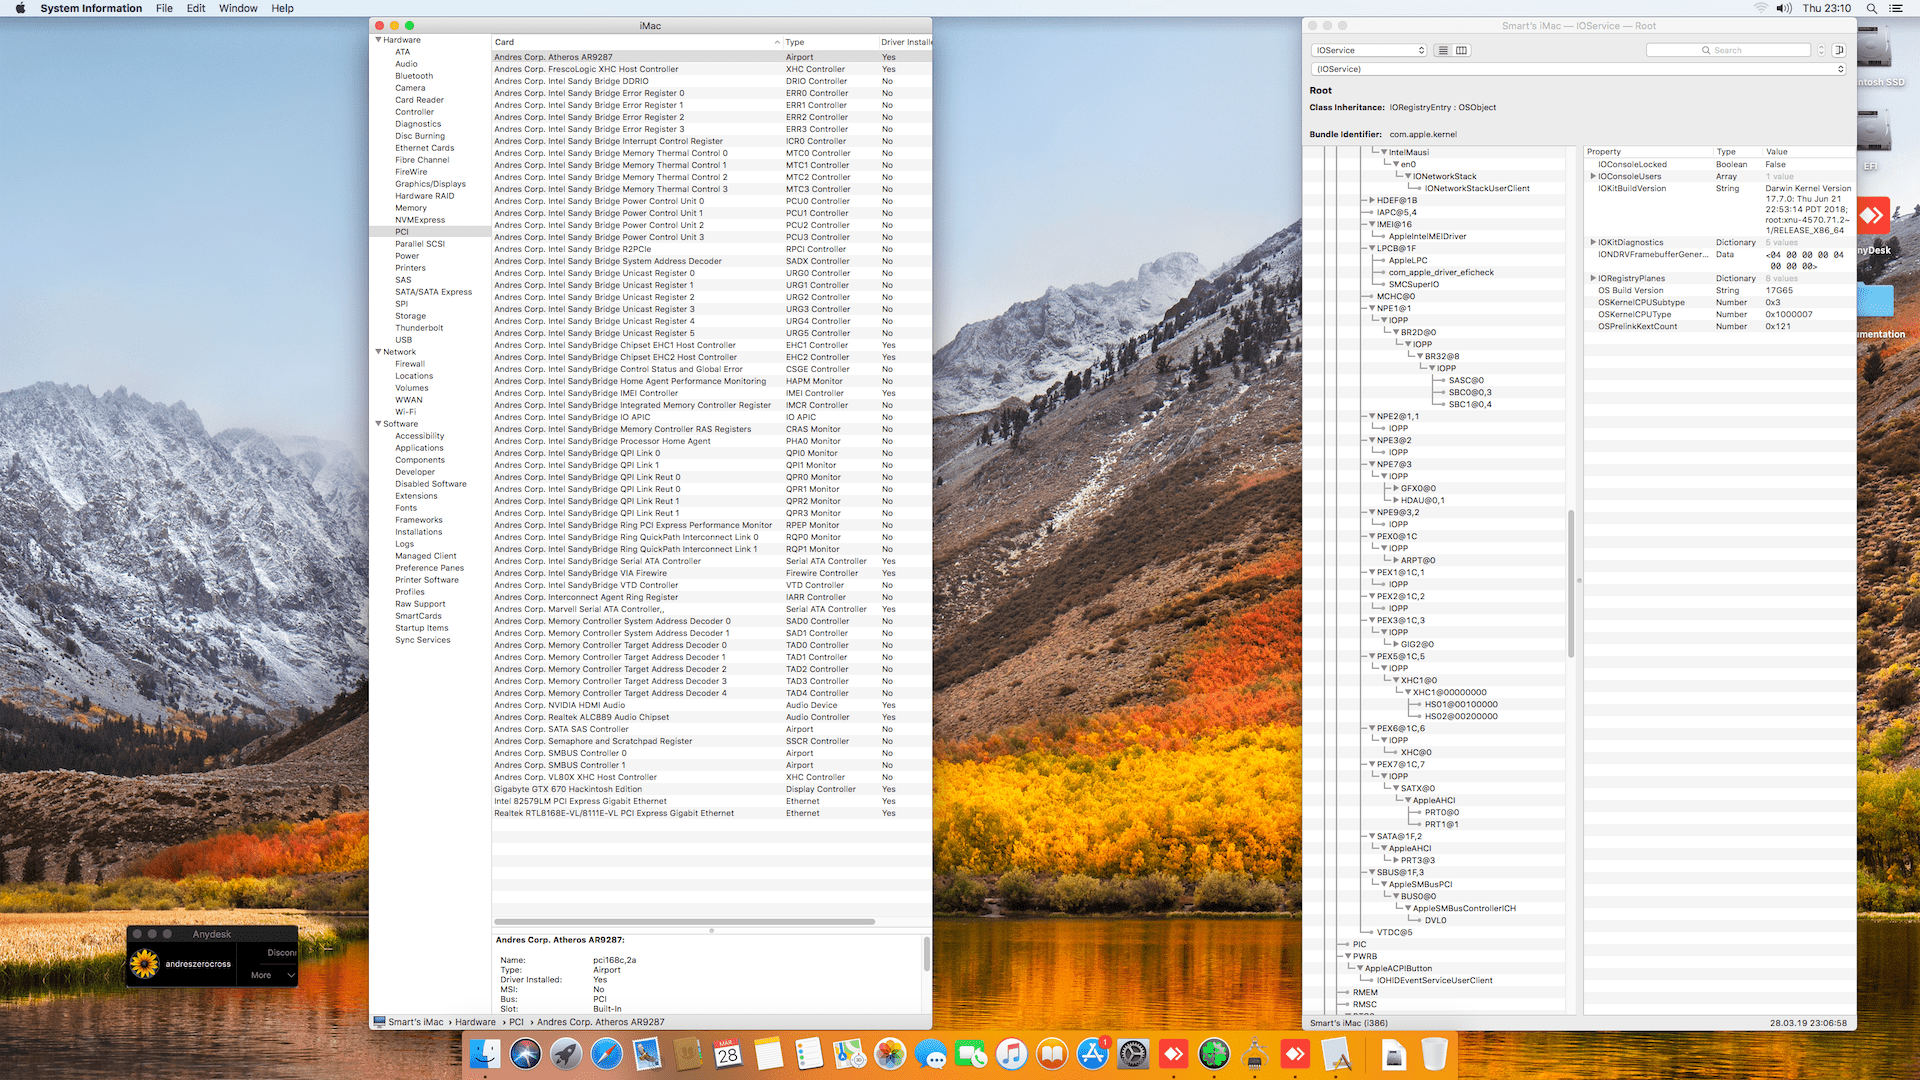Open FaceTime icon in Dock
Image resolution: width=1920 pixels, height=1080 pixels.
(x=971, y=1054)
